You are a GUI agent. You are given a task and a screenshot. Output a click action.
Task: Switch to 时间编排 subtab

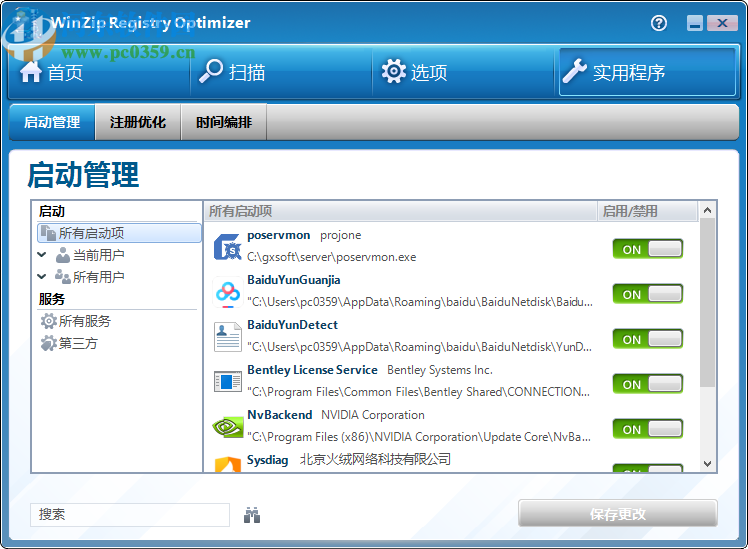(224, 122)
